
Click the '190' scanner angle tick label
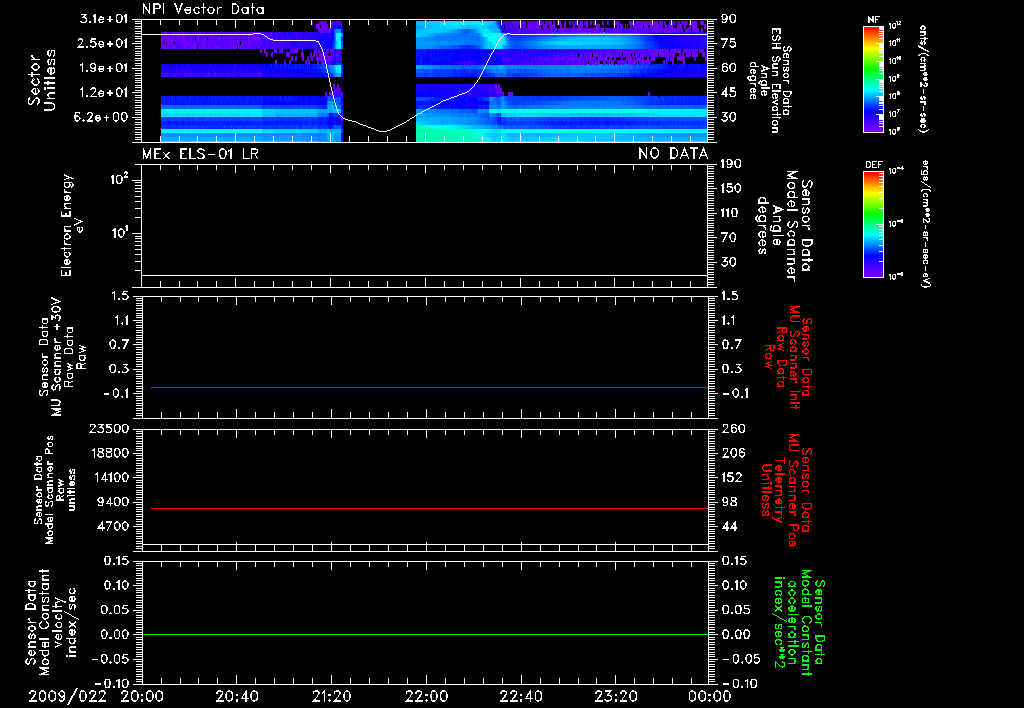tap(731, 164)
